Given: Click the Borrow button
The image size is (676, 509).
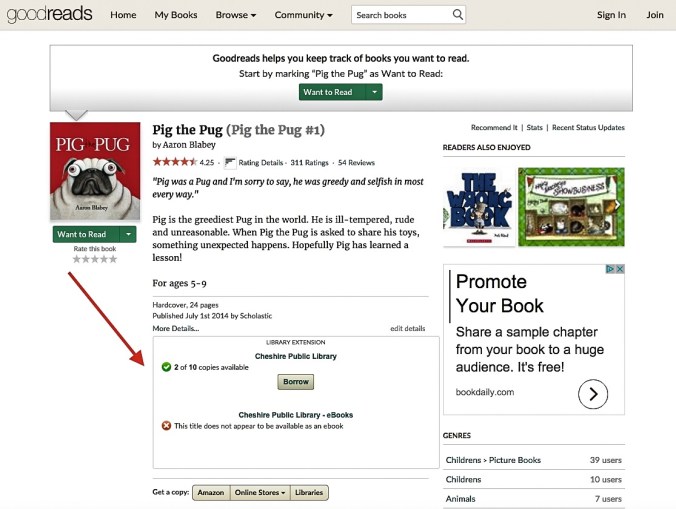Looking at the screenshot, I should pos(295,382).
